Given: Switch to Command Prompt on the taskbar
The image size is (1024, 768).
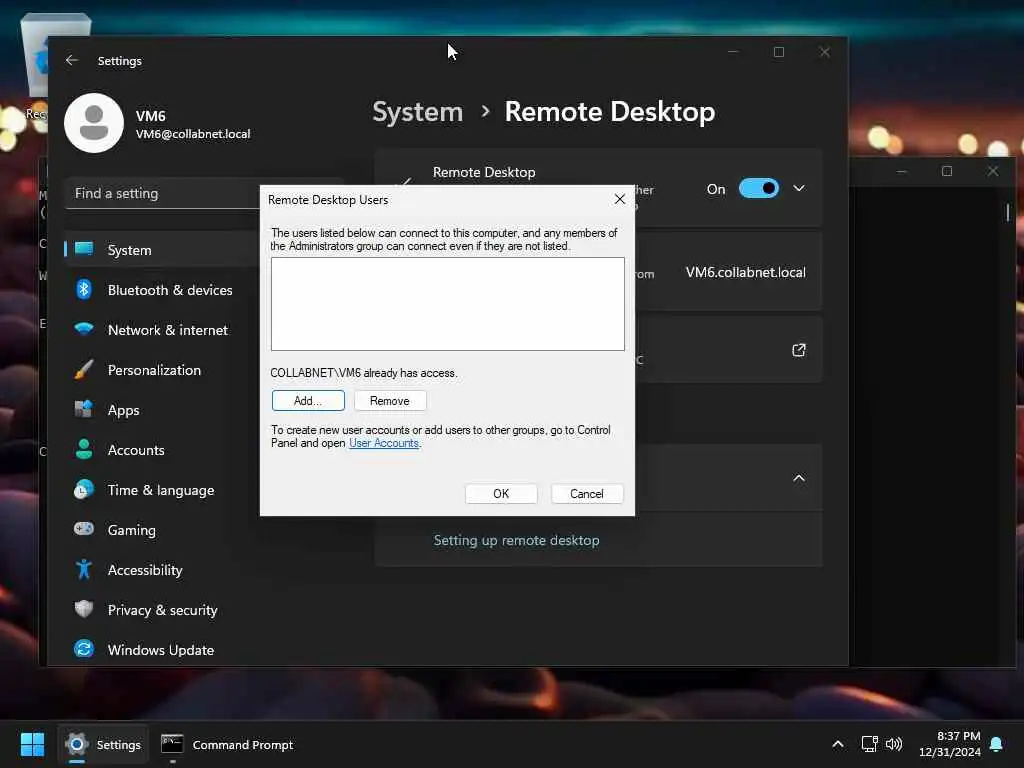Looking at the screenshot, I should point(227,744).
